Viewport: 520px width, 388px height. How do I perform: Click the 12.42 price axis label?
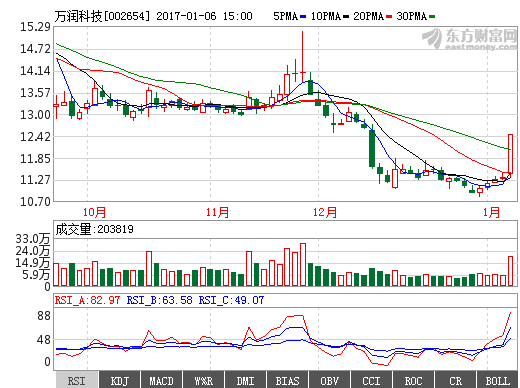coord(35,137)
